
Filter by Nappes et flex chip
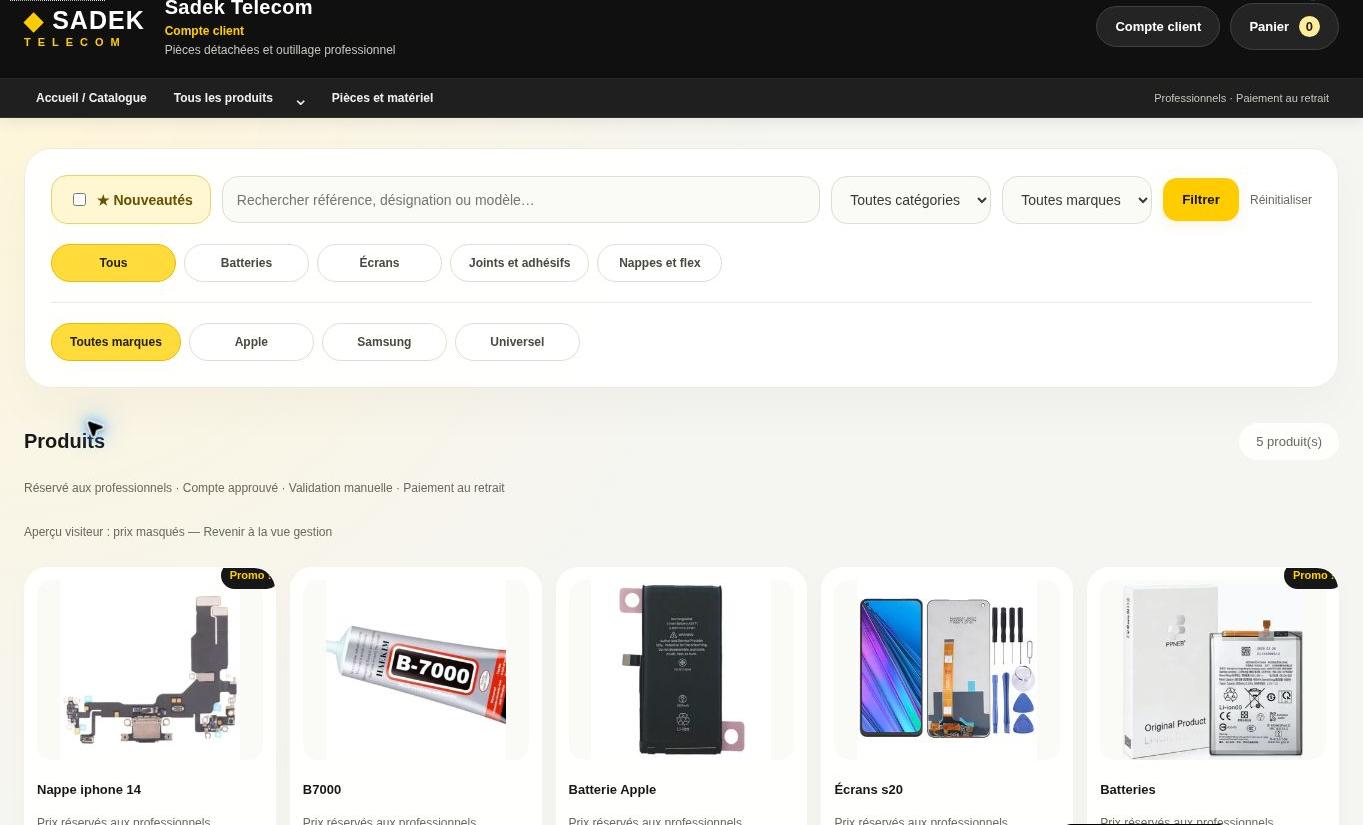(x=659, y=263)
